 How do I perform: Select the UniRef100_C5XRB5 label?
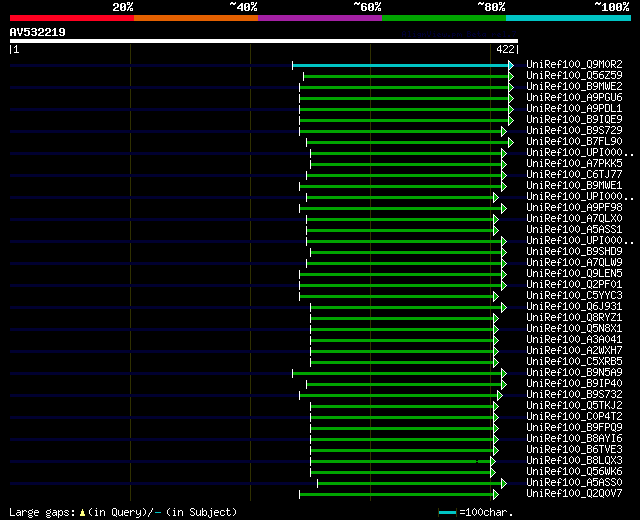(x=574, y=362)
